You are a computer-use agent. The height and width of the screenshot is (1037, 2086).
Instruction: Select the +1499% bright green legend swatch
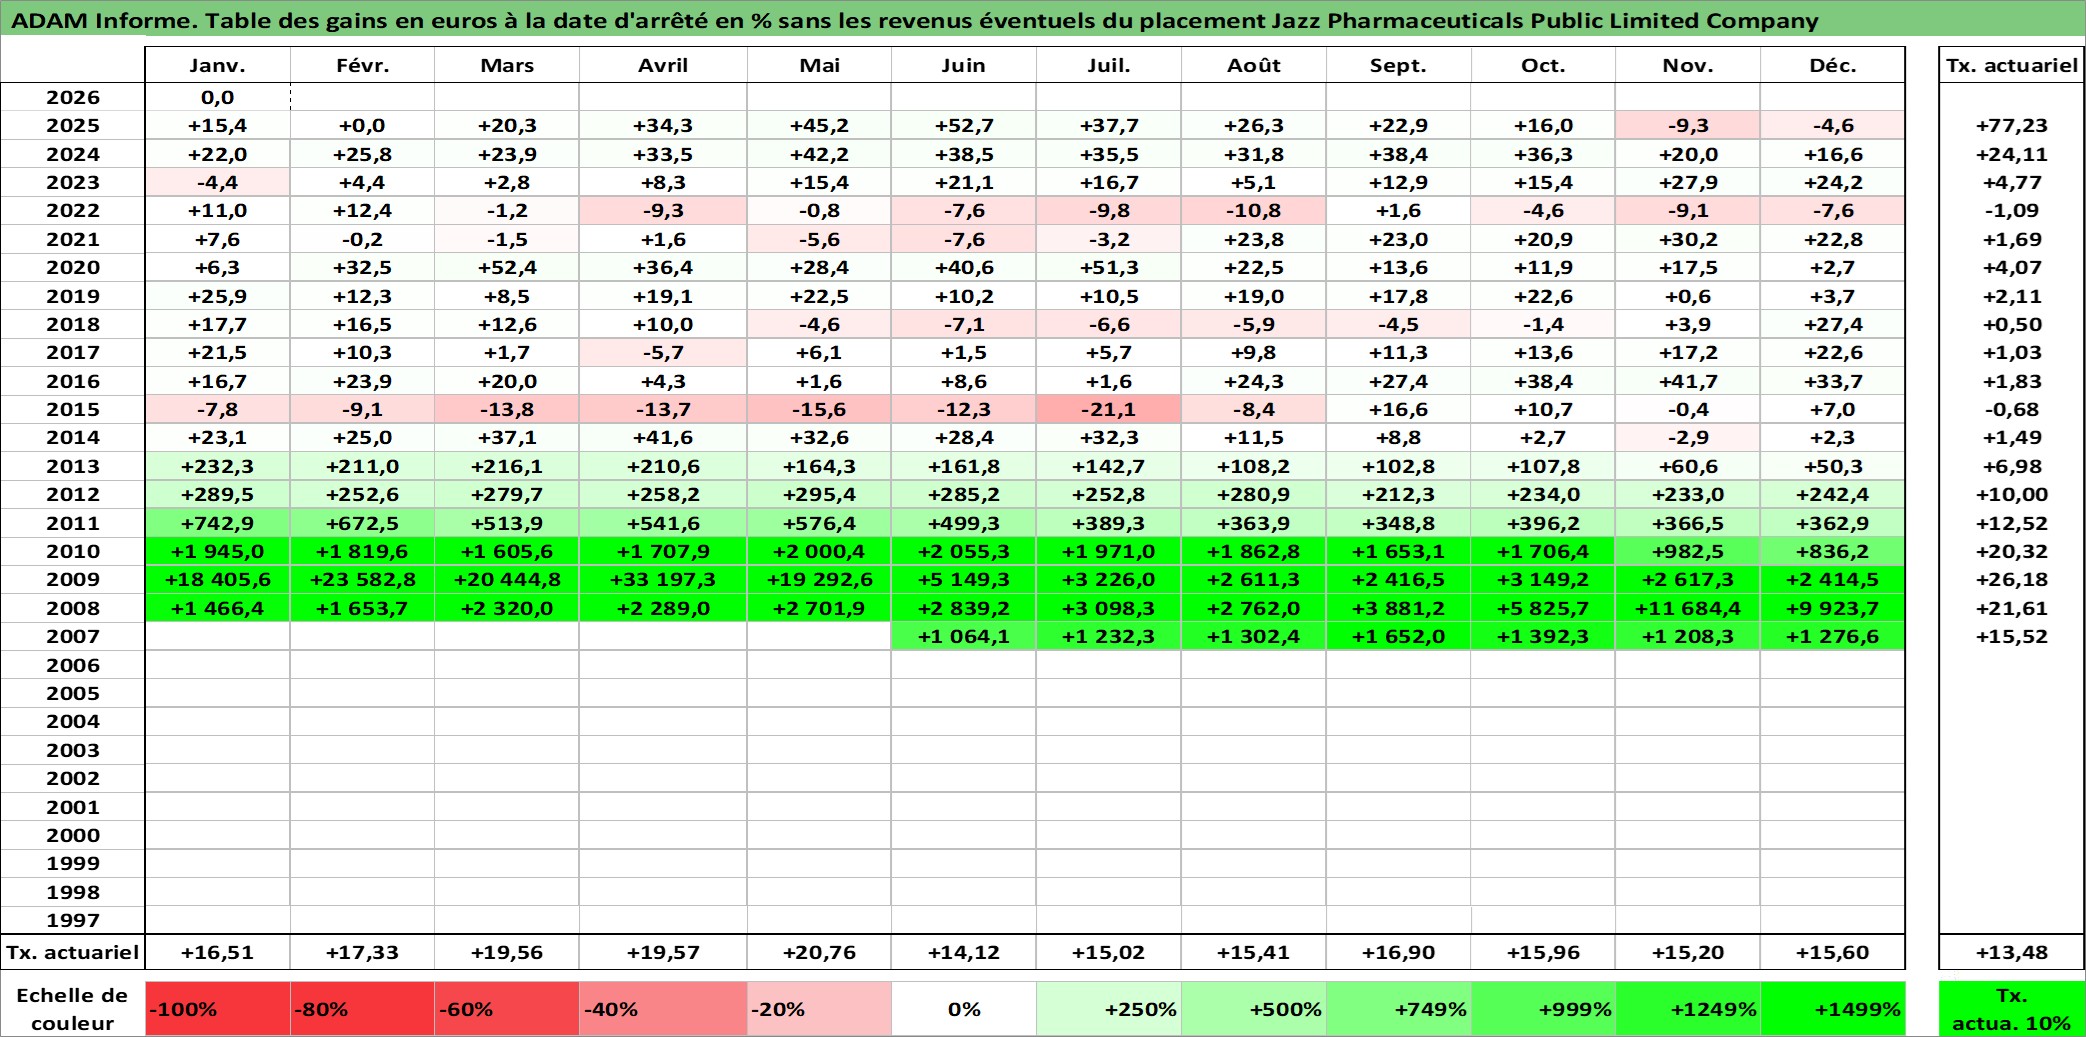(x=1833, y=1009)
